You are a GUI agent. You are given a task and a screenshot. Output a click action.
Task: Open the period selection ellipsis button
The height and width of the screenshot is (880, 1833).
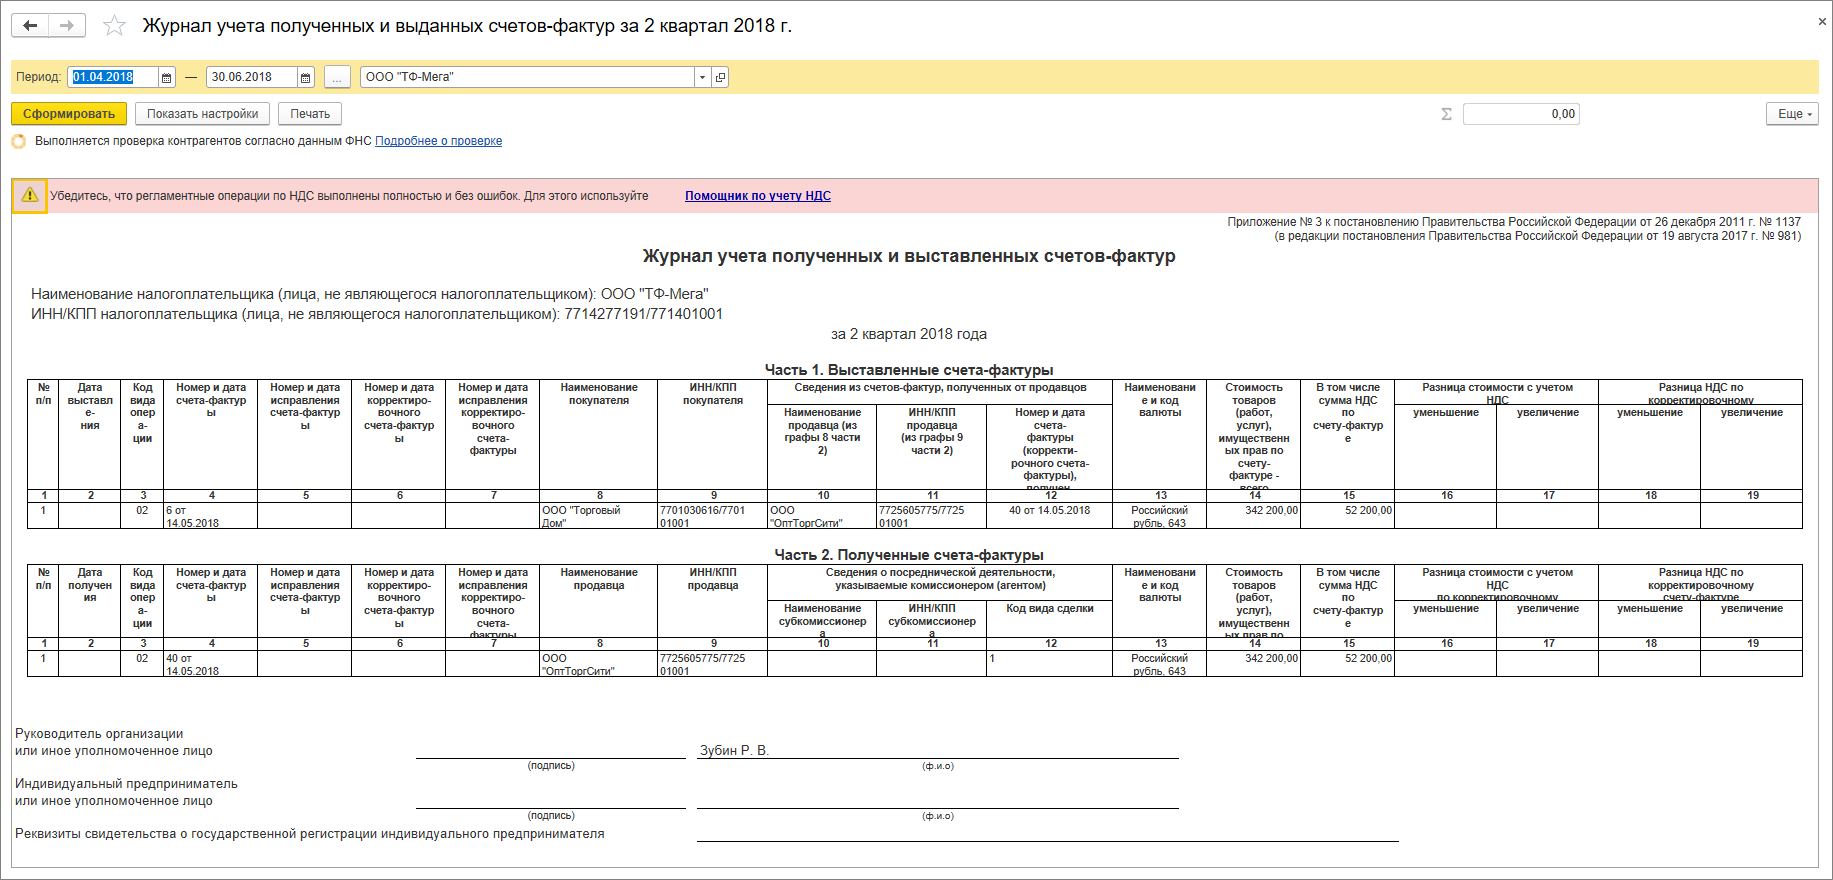[338, 77]
